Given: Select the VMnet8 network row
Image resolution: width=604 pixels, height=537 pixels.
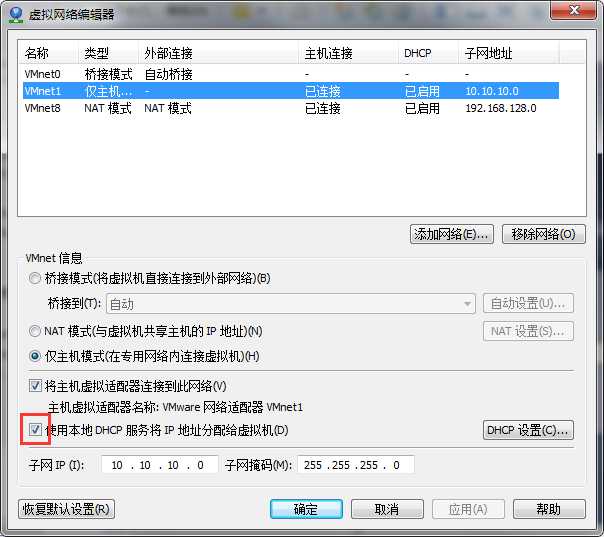Looking at the screenshot, I should pos(291,108).
